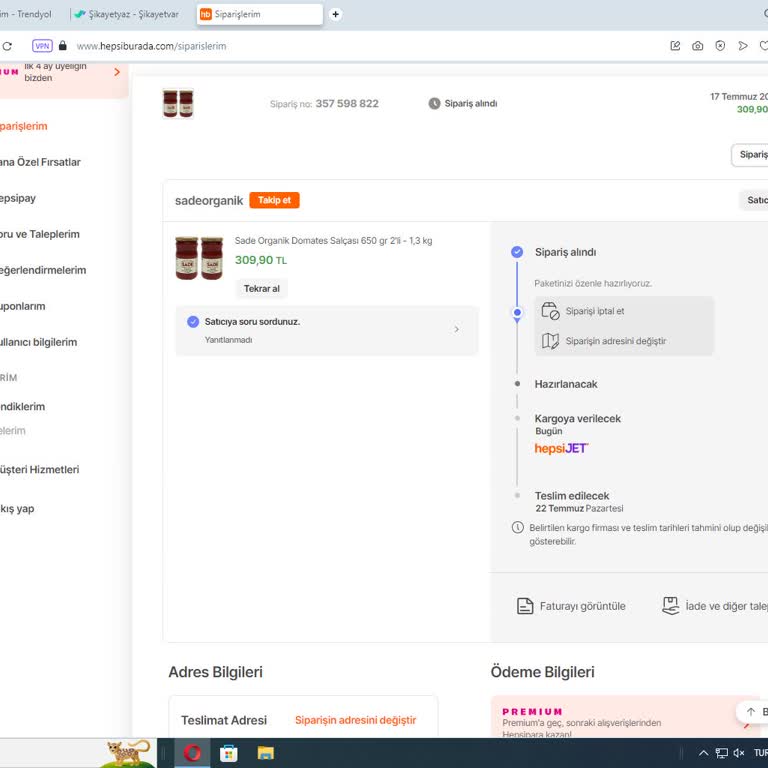Image resolution: width=768 pixels, height=768 pixels.
Task: Click the tomato paste product thumbnail
Action: 199,258
